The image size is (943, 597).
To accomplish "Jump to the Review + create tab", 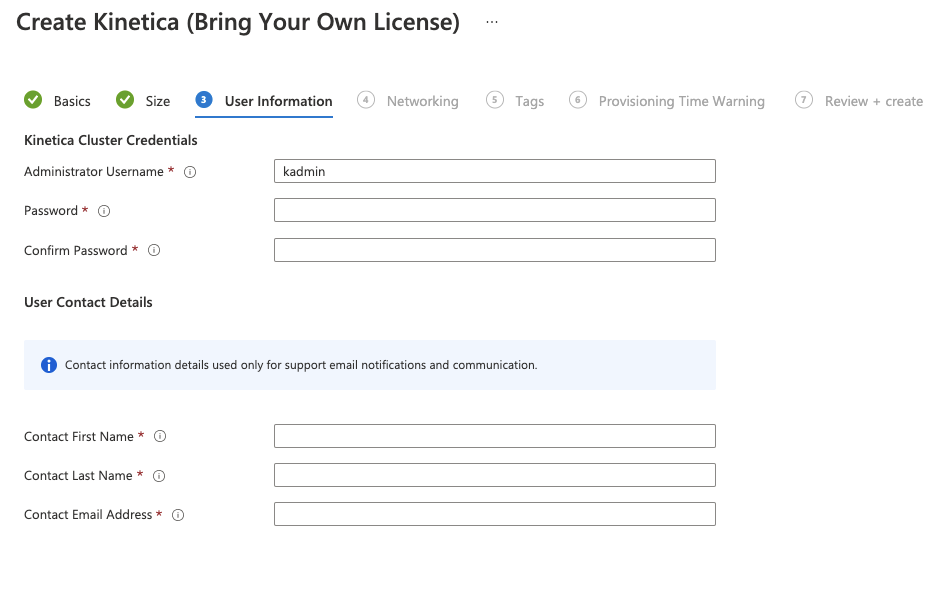I will (x=874, y=102).
